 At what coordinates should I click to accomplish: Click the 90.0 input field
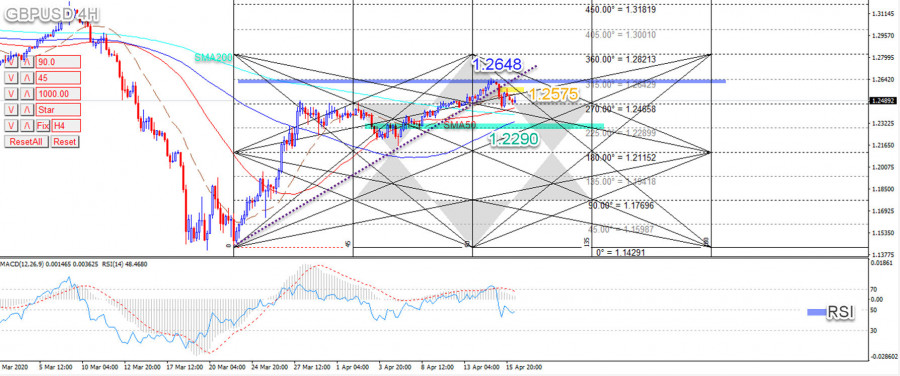point(59,62)
